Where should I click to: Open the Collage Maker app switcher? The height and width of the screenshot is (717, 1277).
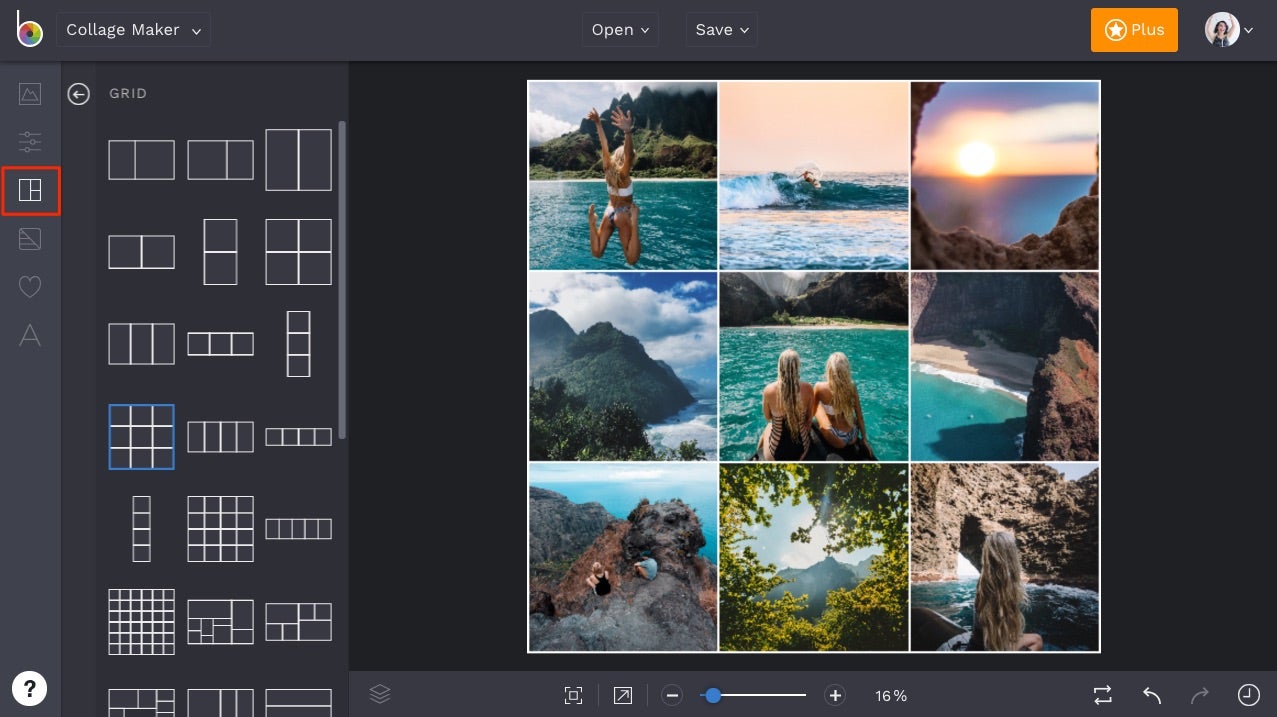(133, 29)
